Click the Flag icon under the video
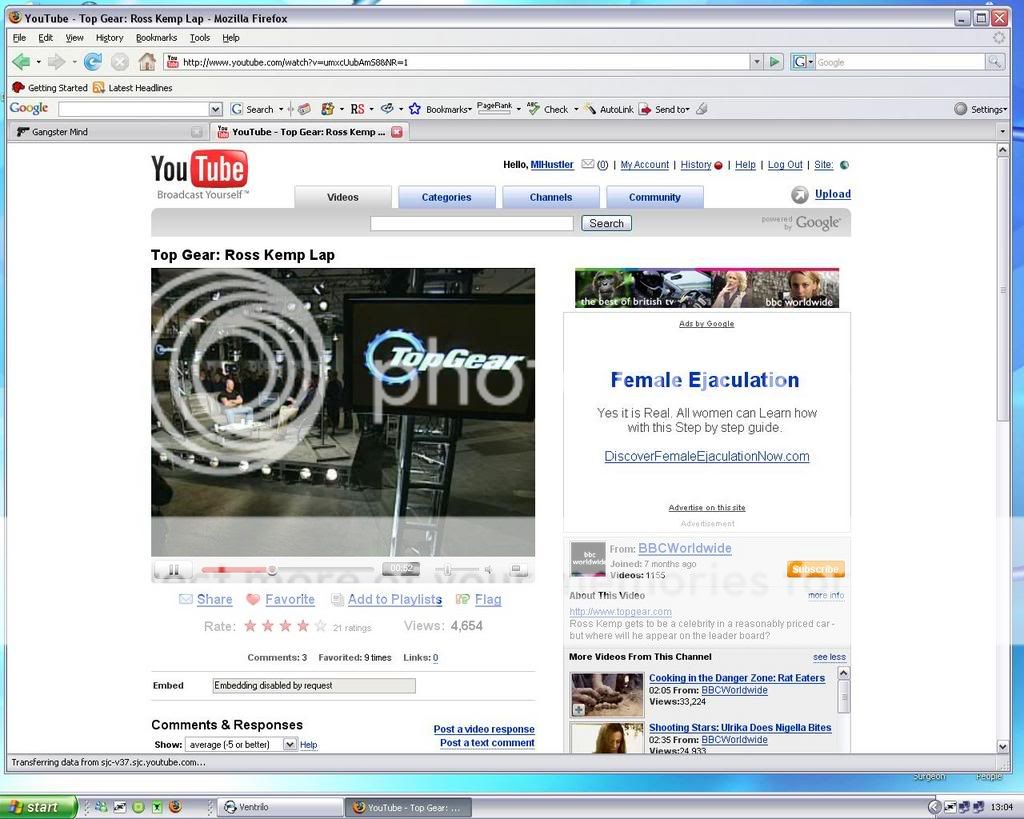The image size is (1024, 819). [x=462, y=599]
